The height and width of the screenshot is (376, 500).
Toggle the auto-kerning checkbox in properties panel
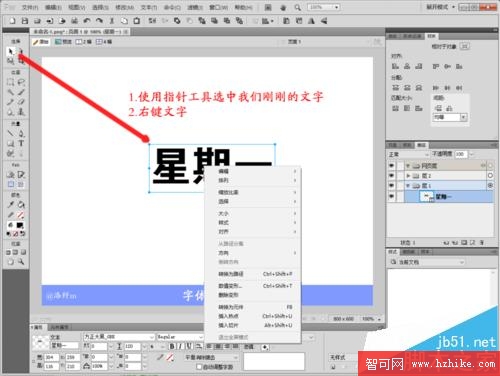click(199, 367)
